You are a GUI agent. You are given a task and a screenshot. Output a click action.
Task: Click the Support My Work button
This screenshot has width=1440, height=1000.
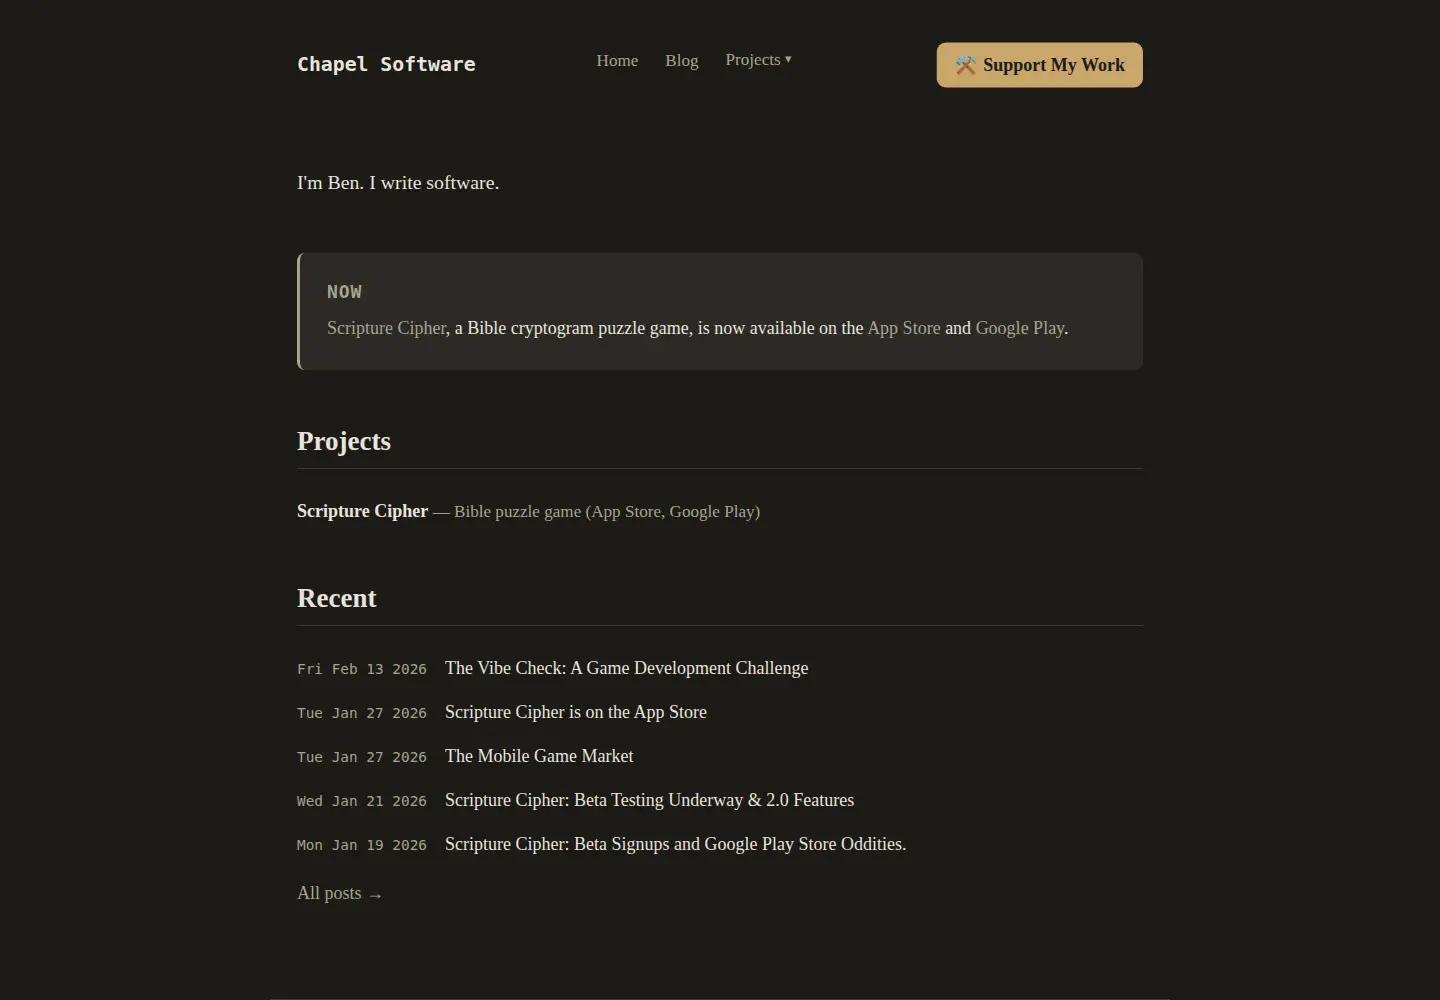[x=1039, y=65]
